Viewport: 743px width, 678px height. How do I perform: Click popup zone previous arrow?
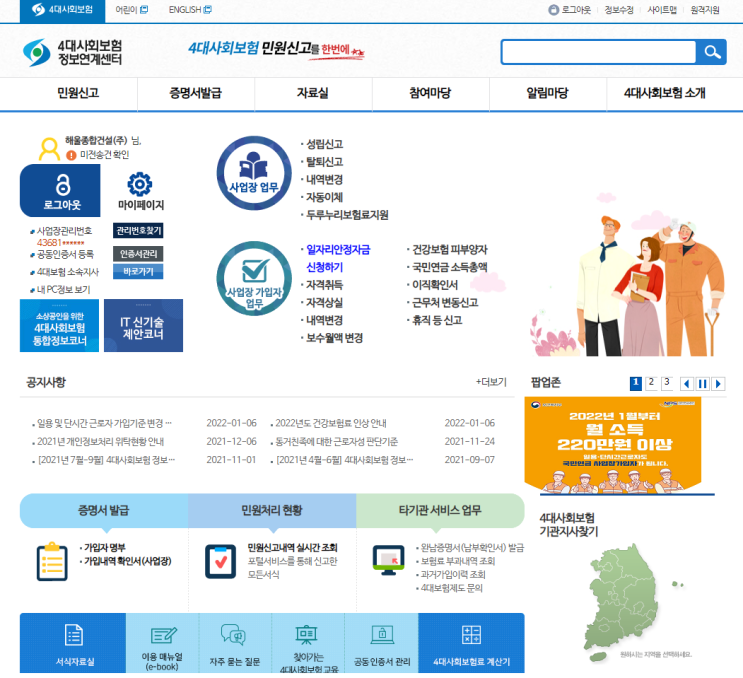[687, 384]
